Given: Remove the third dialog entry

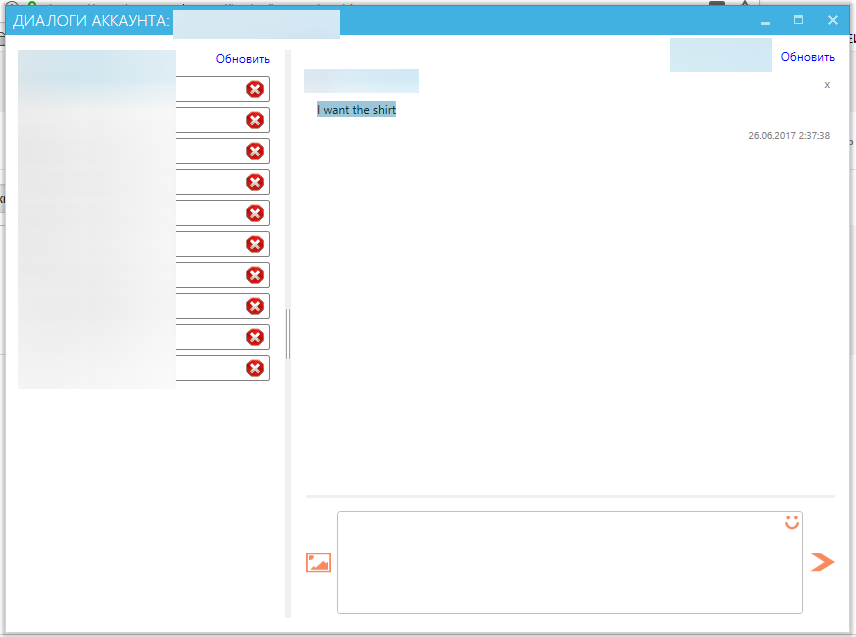Looking at the screenshot, I should click(x=255, y=151).
